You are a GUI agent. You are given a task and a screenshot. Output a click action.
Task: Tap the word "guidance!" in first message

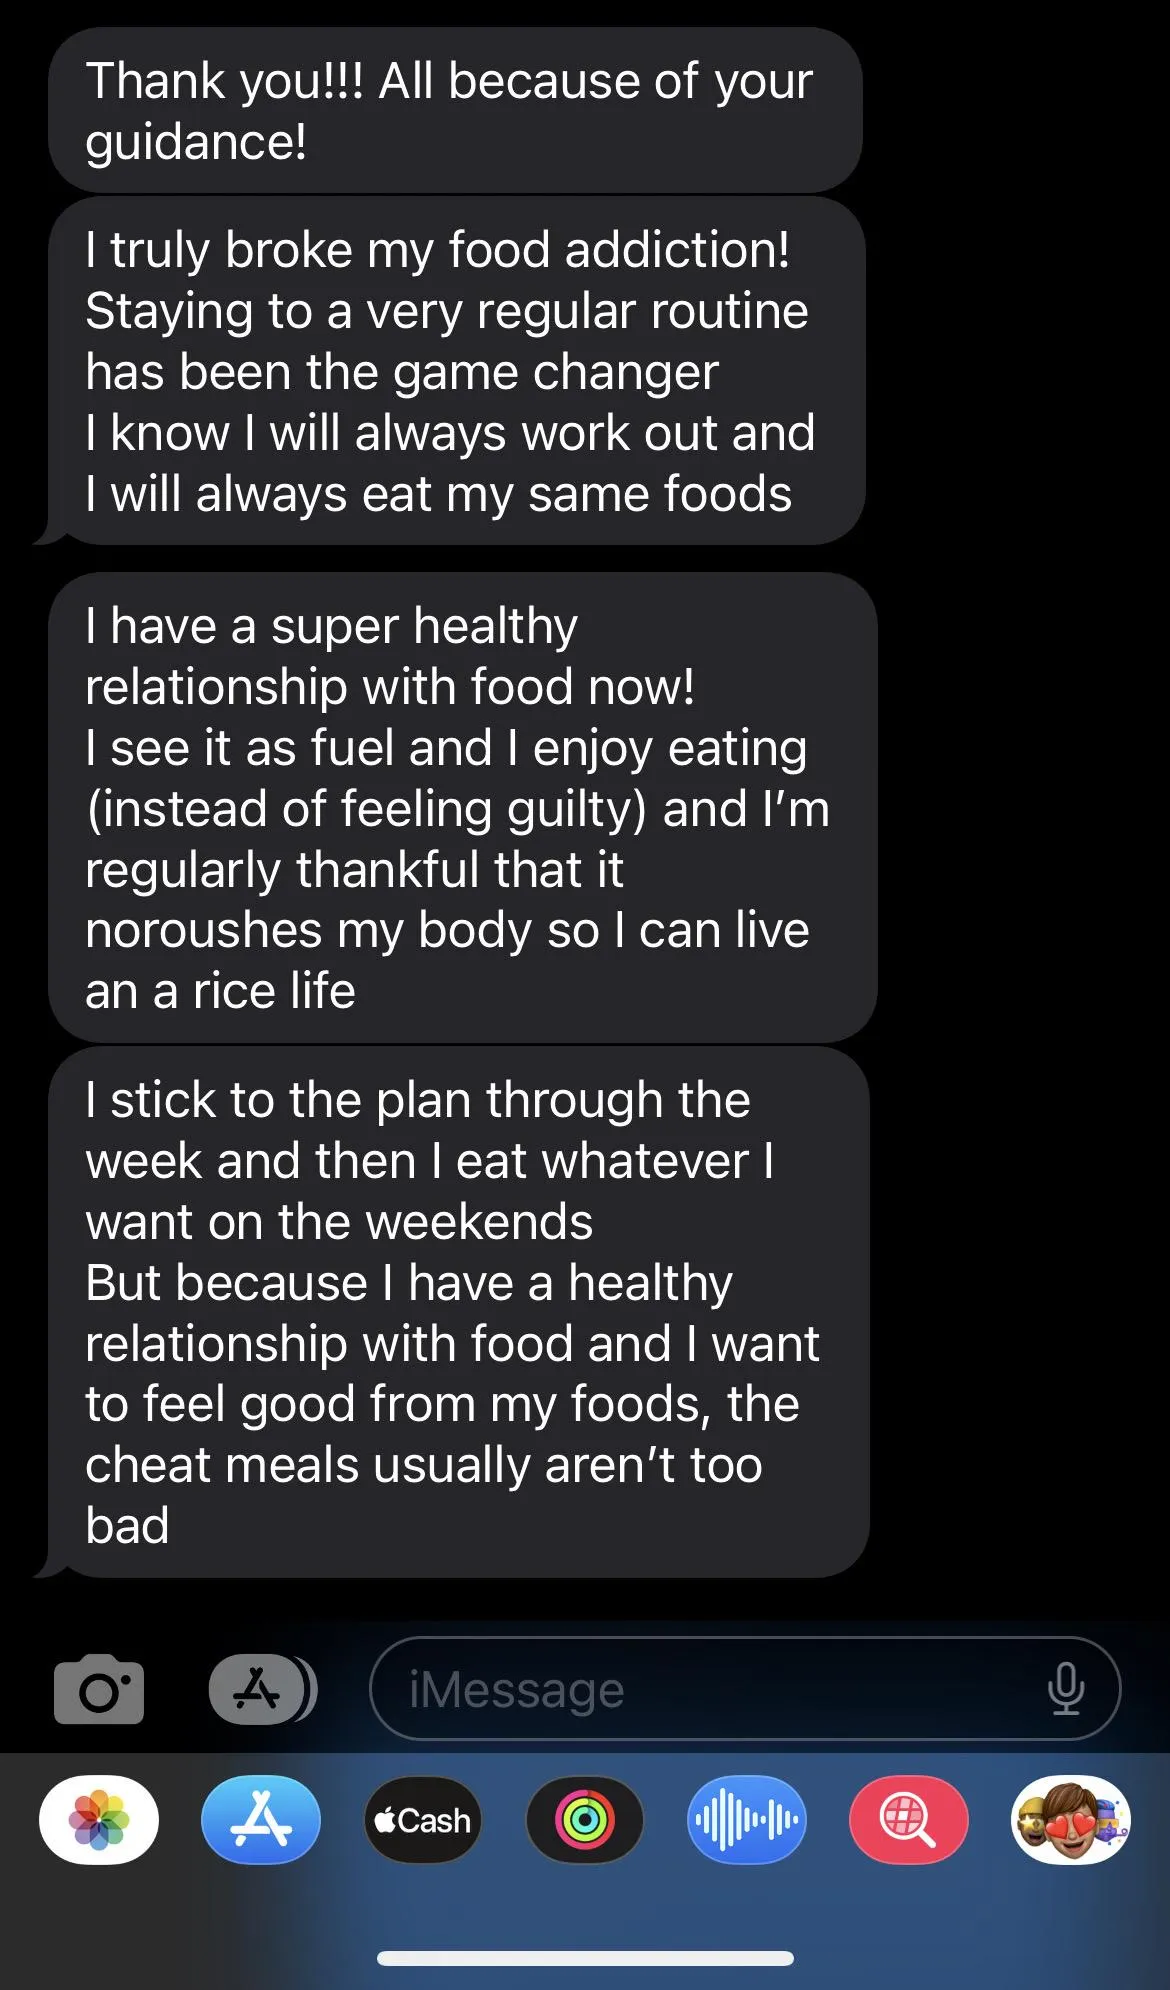click(x=196, y=142)
